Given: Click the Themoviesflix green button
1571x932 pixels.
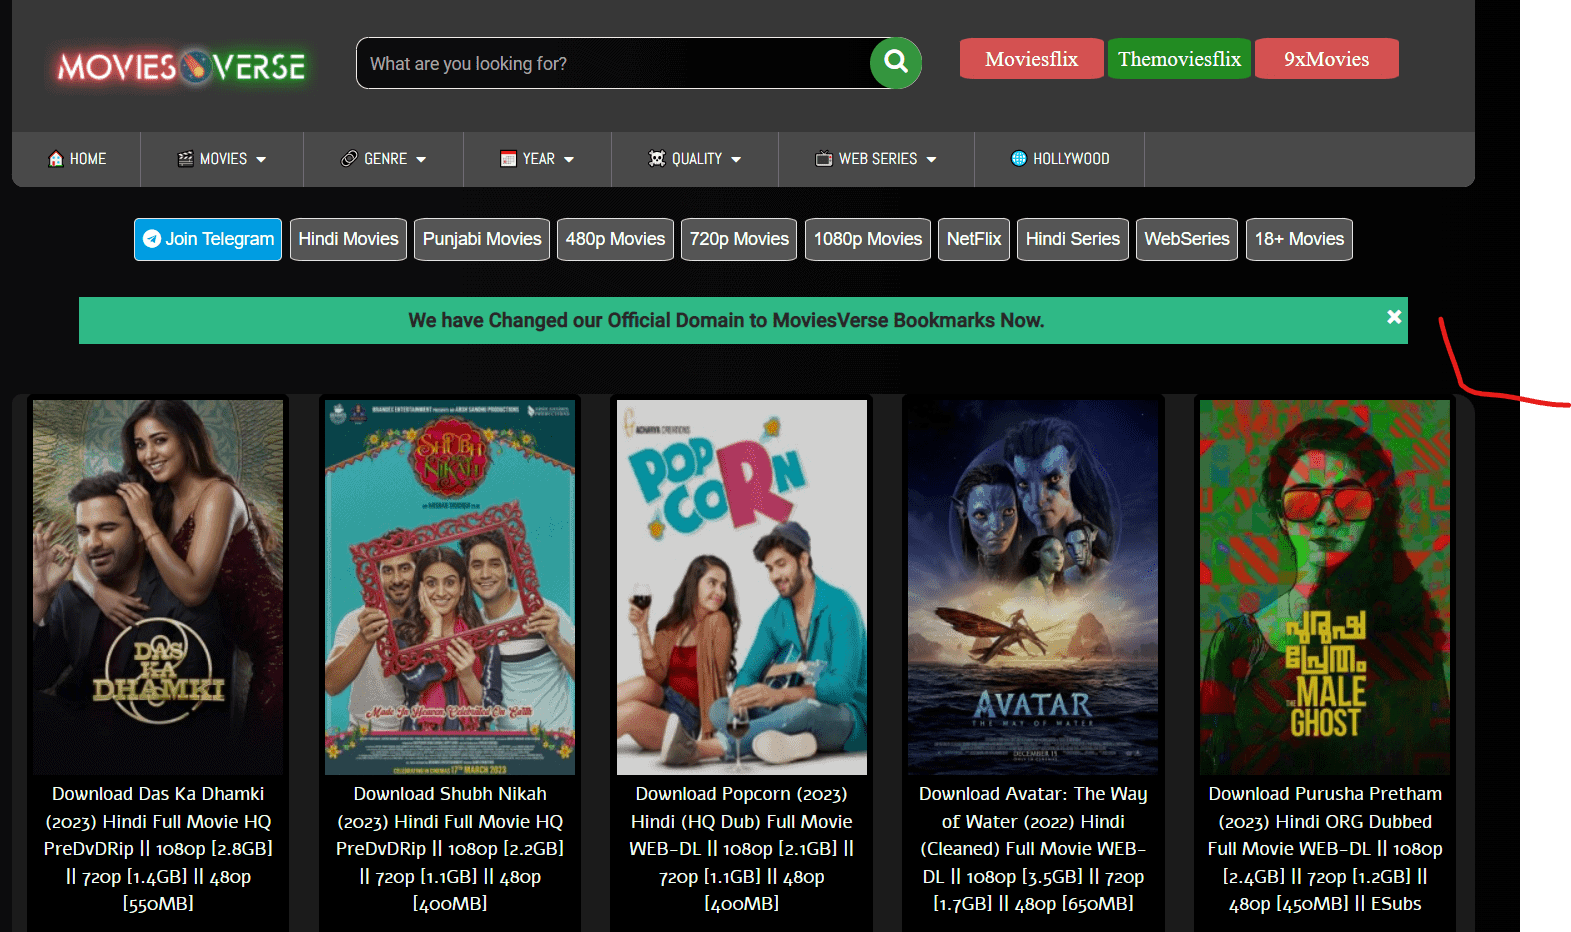Looking at the screenshot, I should pyautogui.click(x=1180, y=59).
